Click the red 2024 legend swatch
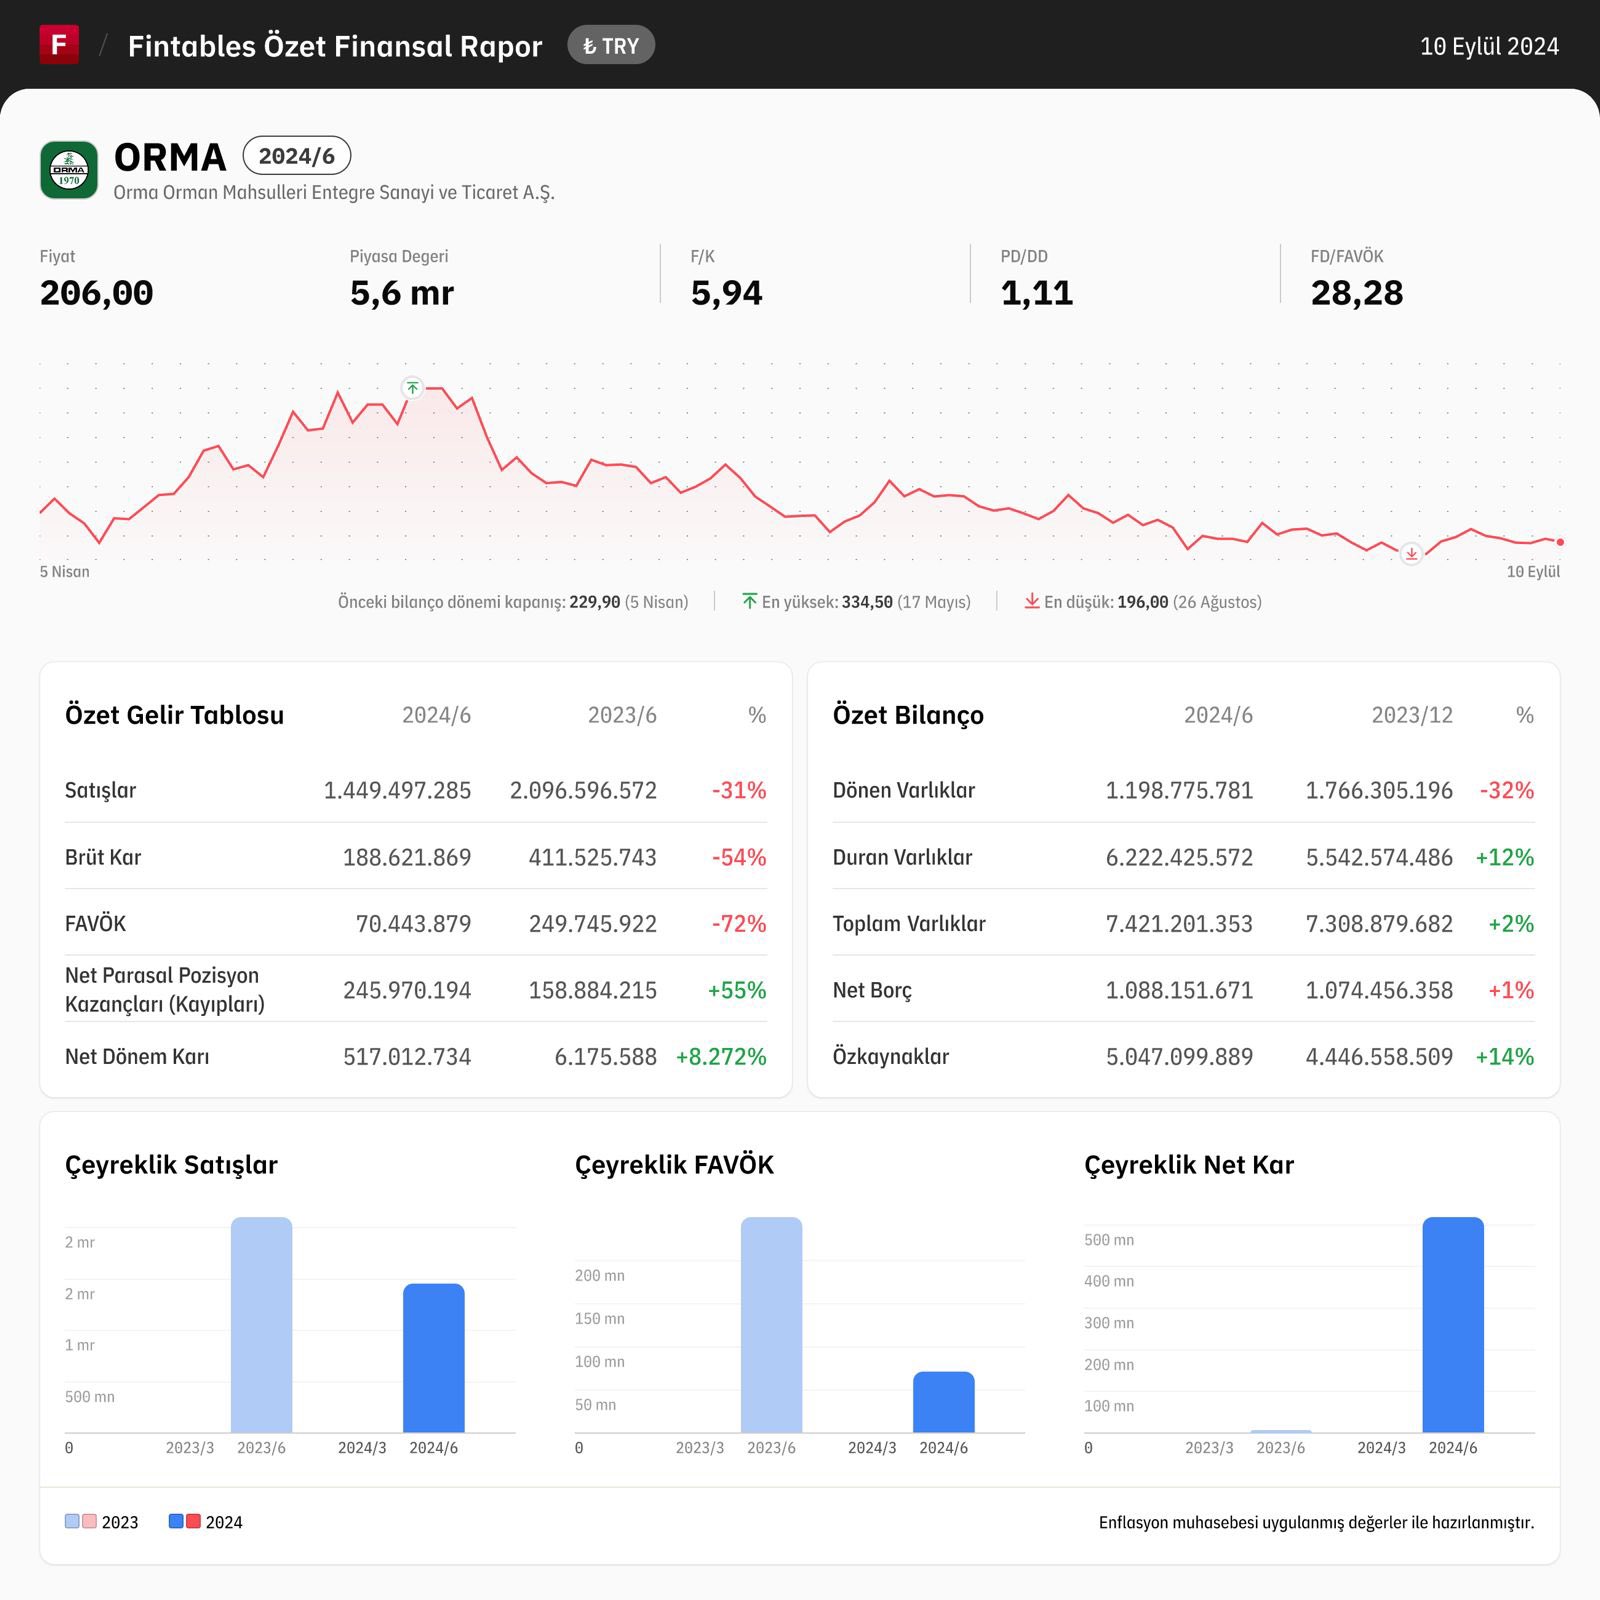Image resolution: width=1600 pixels, height=1600 pixels. coord(193,1521)
